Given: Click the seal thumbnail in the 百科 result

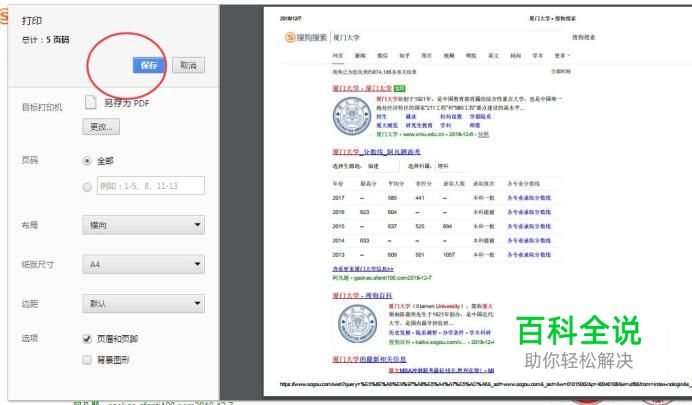Looking at the screenshot, I should pos(357,323).
